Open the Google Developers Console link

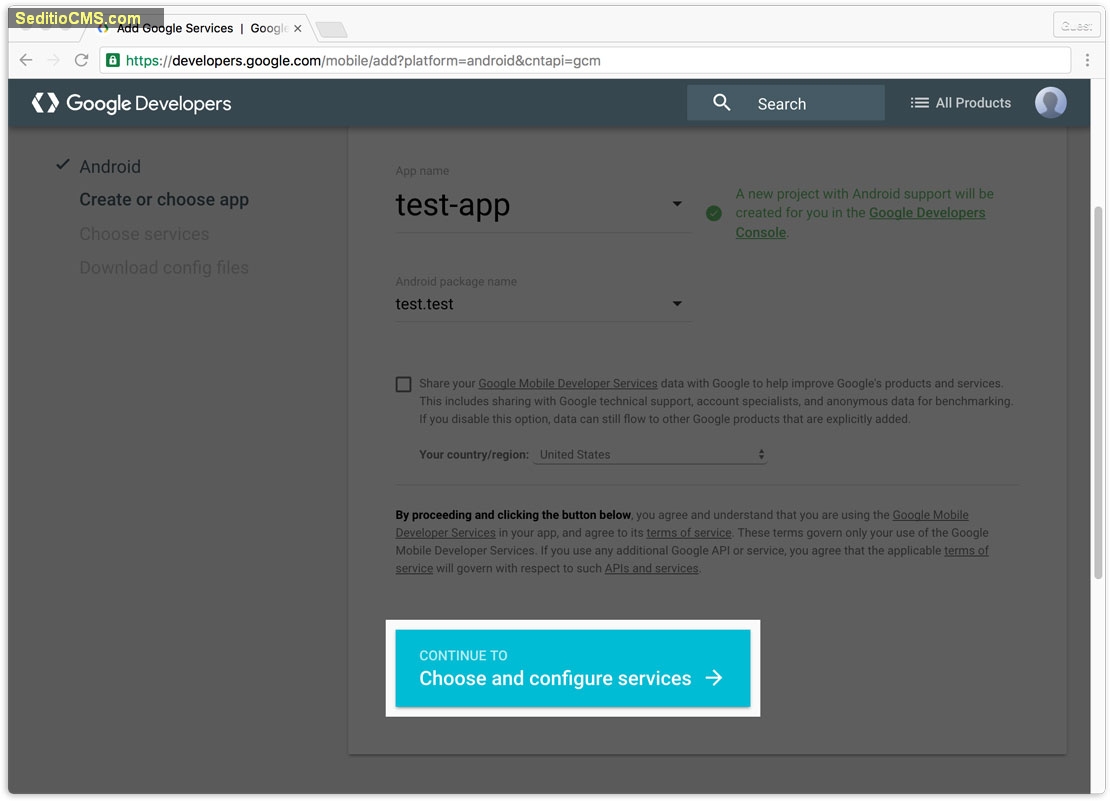(x=927, y=213)
